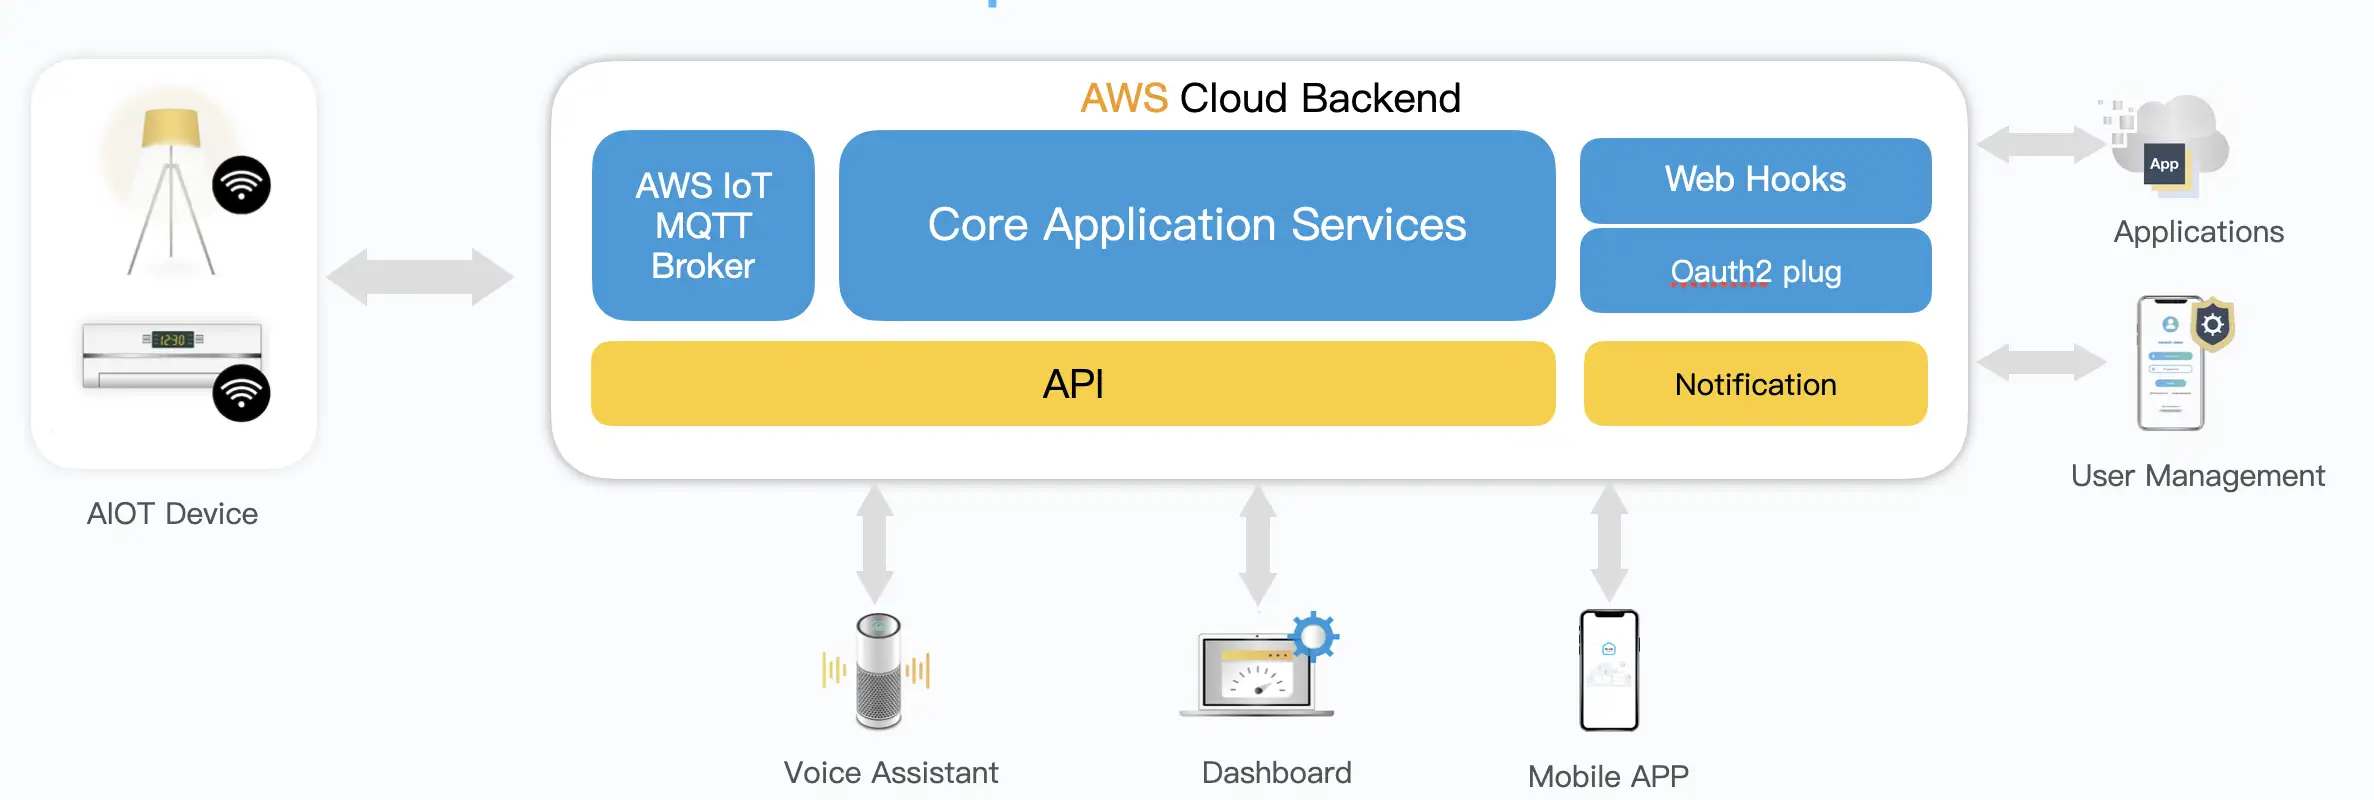Select the Core Application Services block
The height and width of the screenshot is (800, 2374).
point(1196,225)
